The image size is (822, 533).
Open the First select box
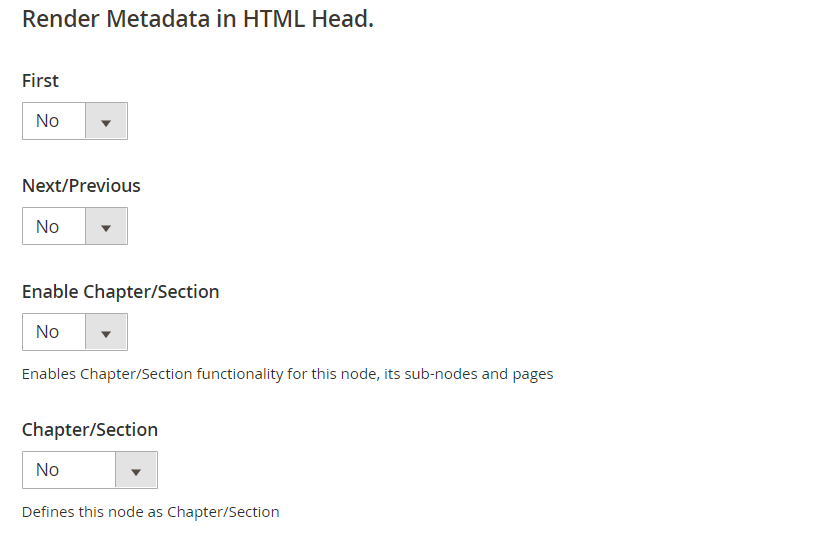75,121
